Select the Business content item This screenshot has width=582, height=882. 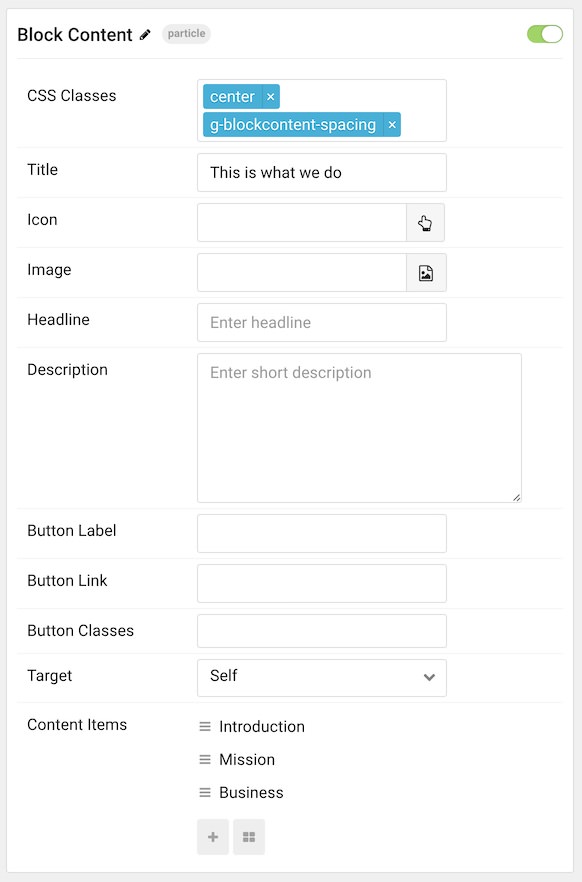[x=251, y=793]
